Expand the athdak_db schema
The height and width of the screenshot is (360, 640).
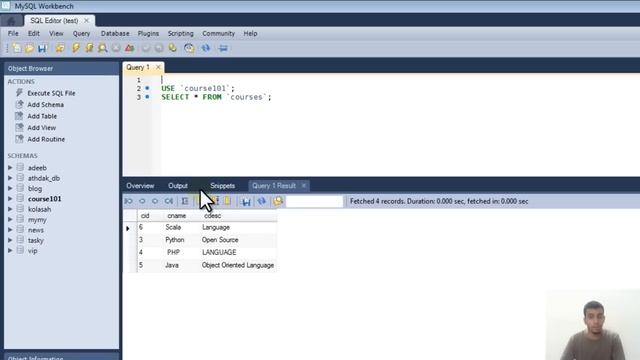tap(10, 178)
